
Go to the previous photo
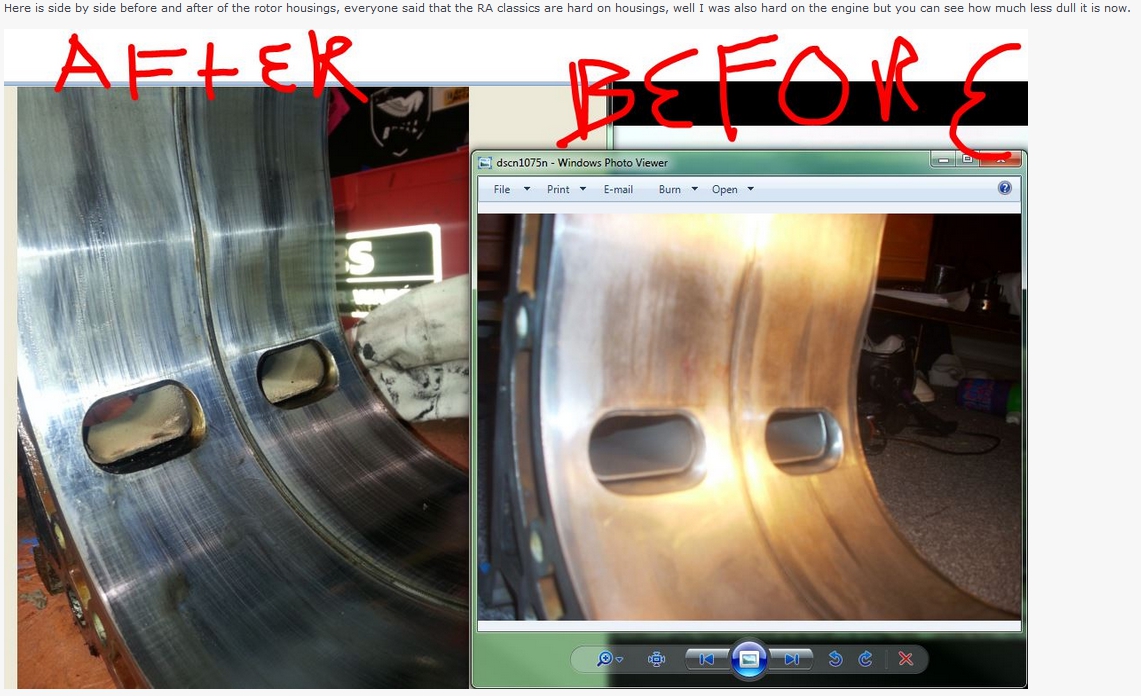pos(707,659)
